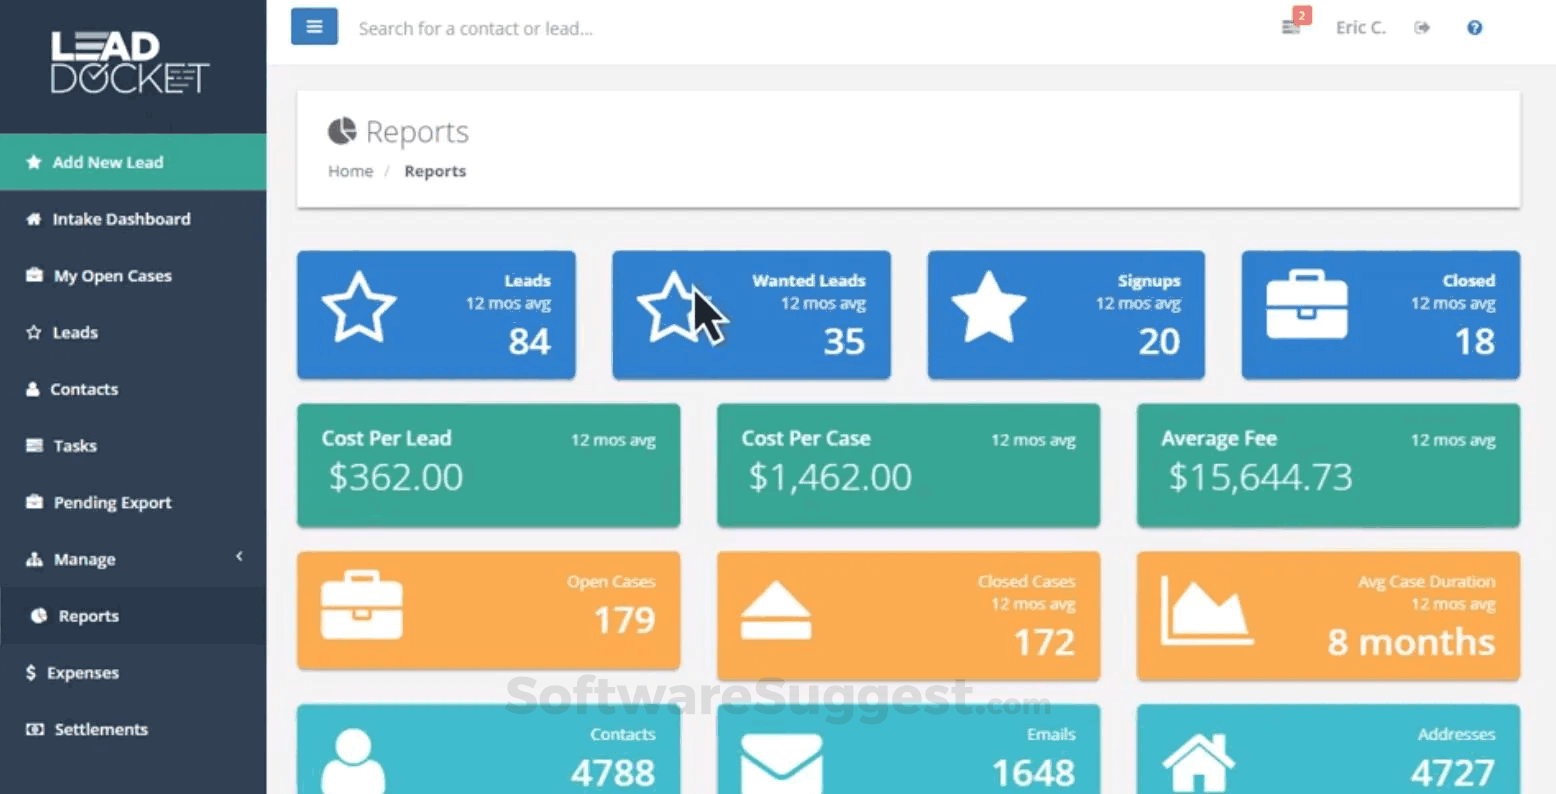This screenshot has width=1556, height=794.
Task: Open Tasks using the list icon
Action: (33, 445)
